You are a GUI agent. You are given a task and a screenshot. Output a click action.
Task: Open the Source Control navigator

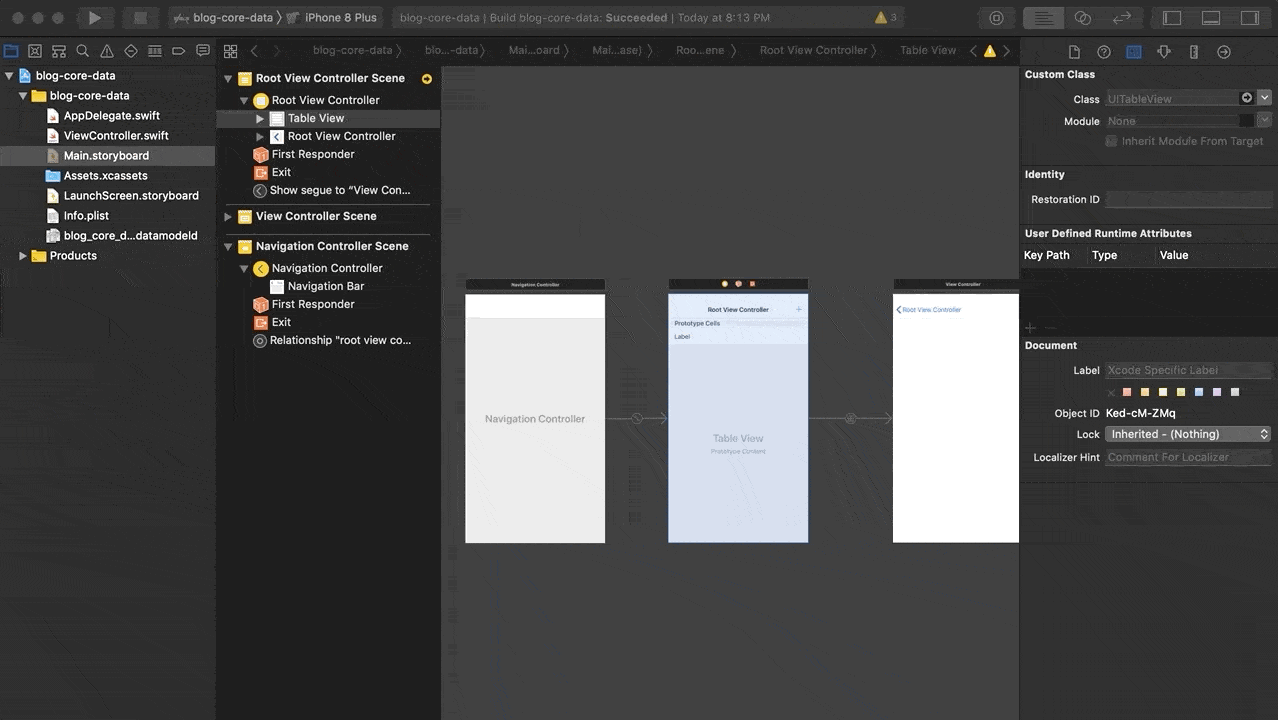pos(35,51)
